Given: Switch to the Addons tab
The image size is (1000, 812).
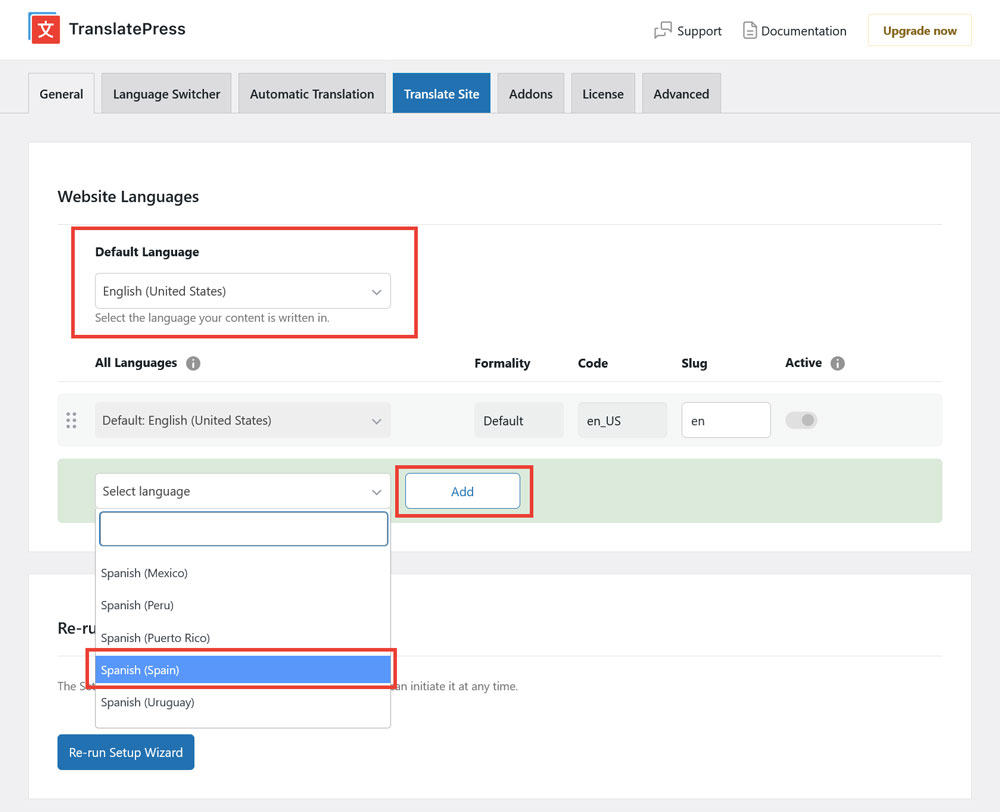Looking at the screenshot, I should point(530,93).
